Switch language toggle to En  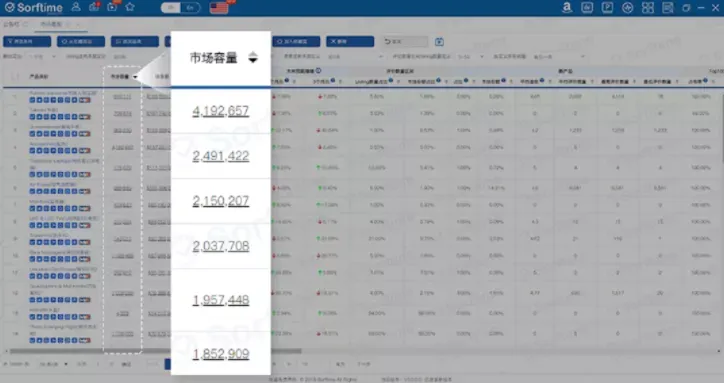[190, 8]
